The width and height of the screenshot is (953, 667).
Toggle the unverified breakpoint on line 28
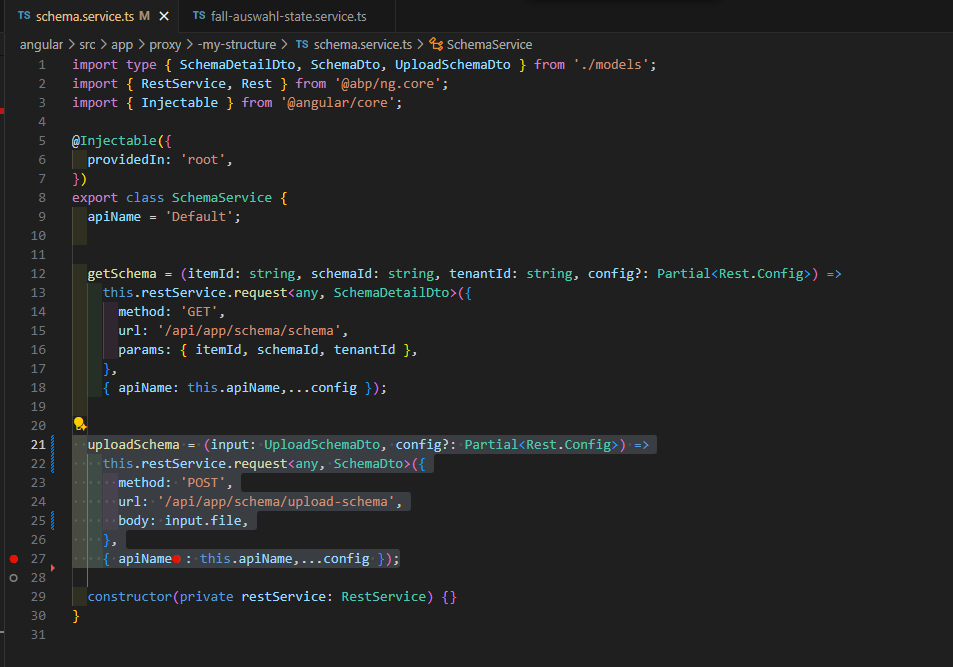13,578
